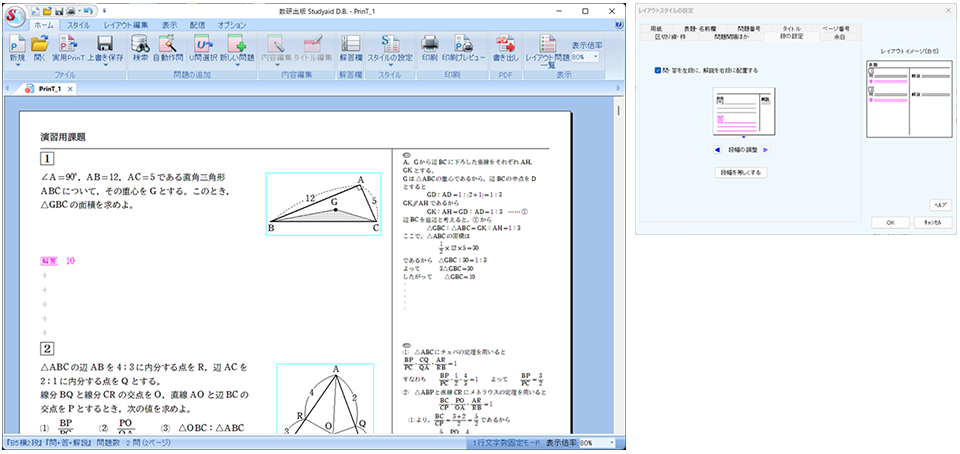Expand the 上書き保存 dropdown arrow
960x454 pixels.
(105, 65)
